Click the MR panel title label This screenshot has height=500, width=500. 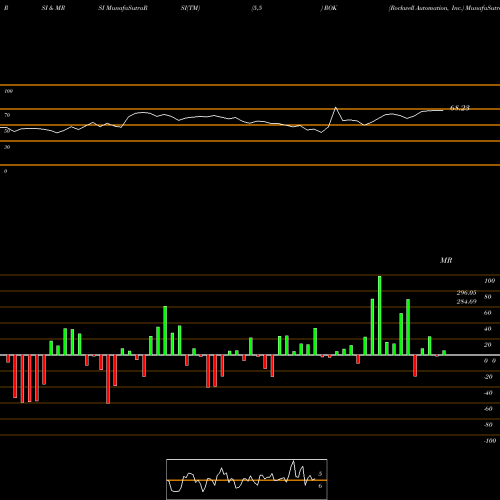pos(446,260)
